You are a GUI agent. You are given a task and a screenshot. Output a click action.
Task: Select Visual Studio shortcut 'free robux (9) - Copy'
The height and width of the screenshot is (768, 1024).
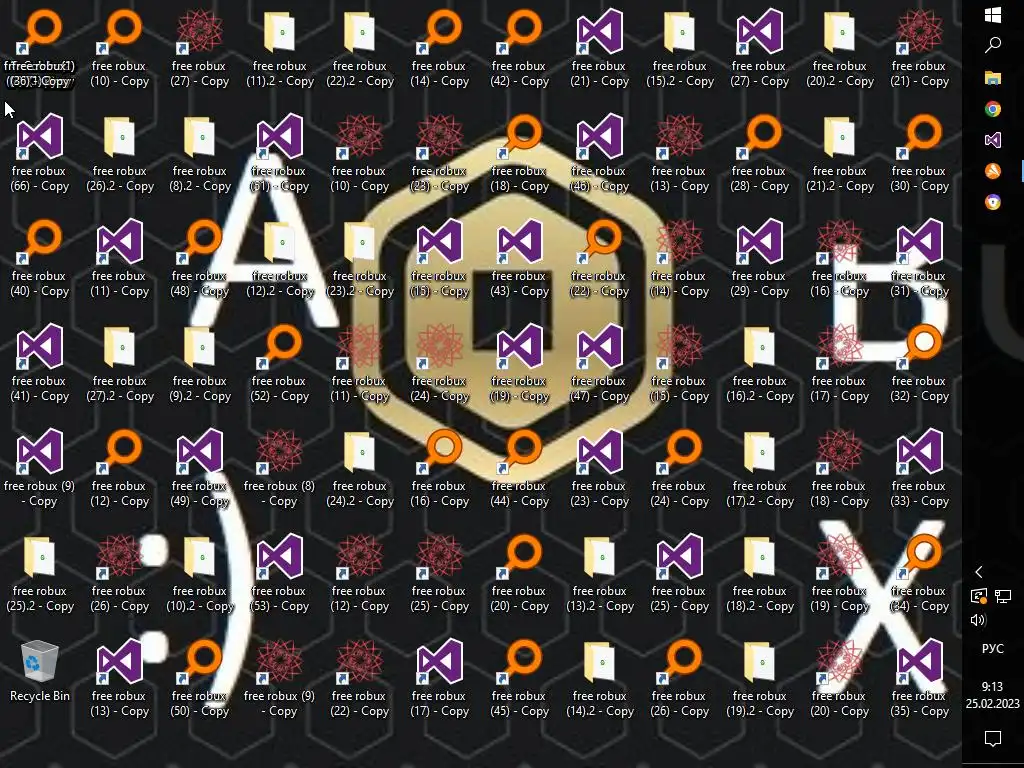[x=40, y=469]
